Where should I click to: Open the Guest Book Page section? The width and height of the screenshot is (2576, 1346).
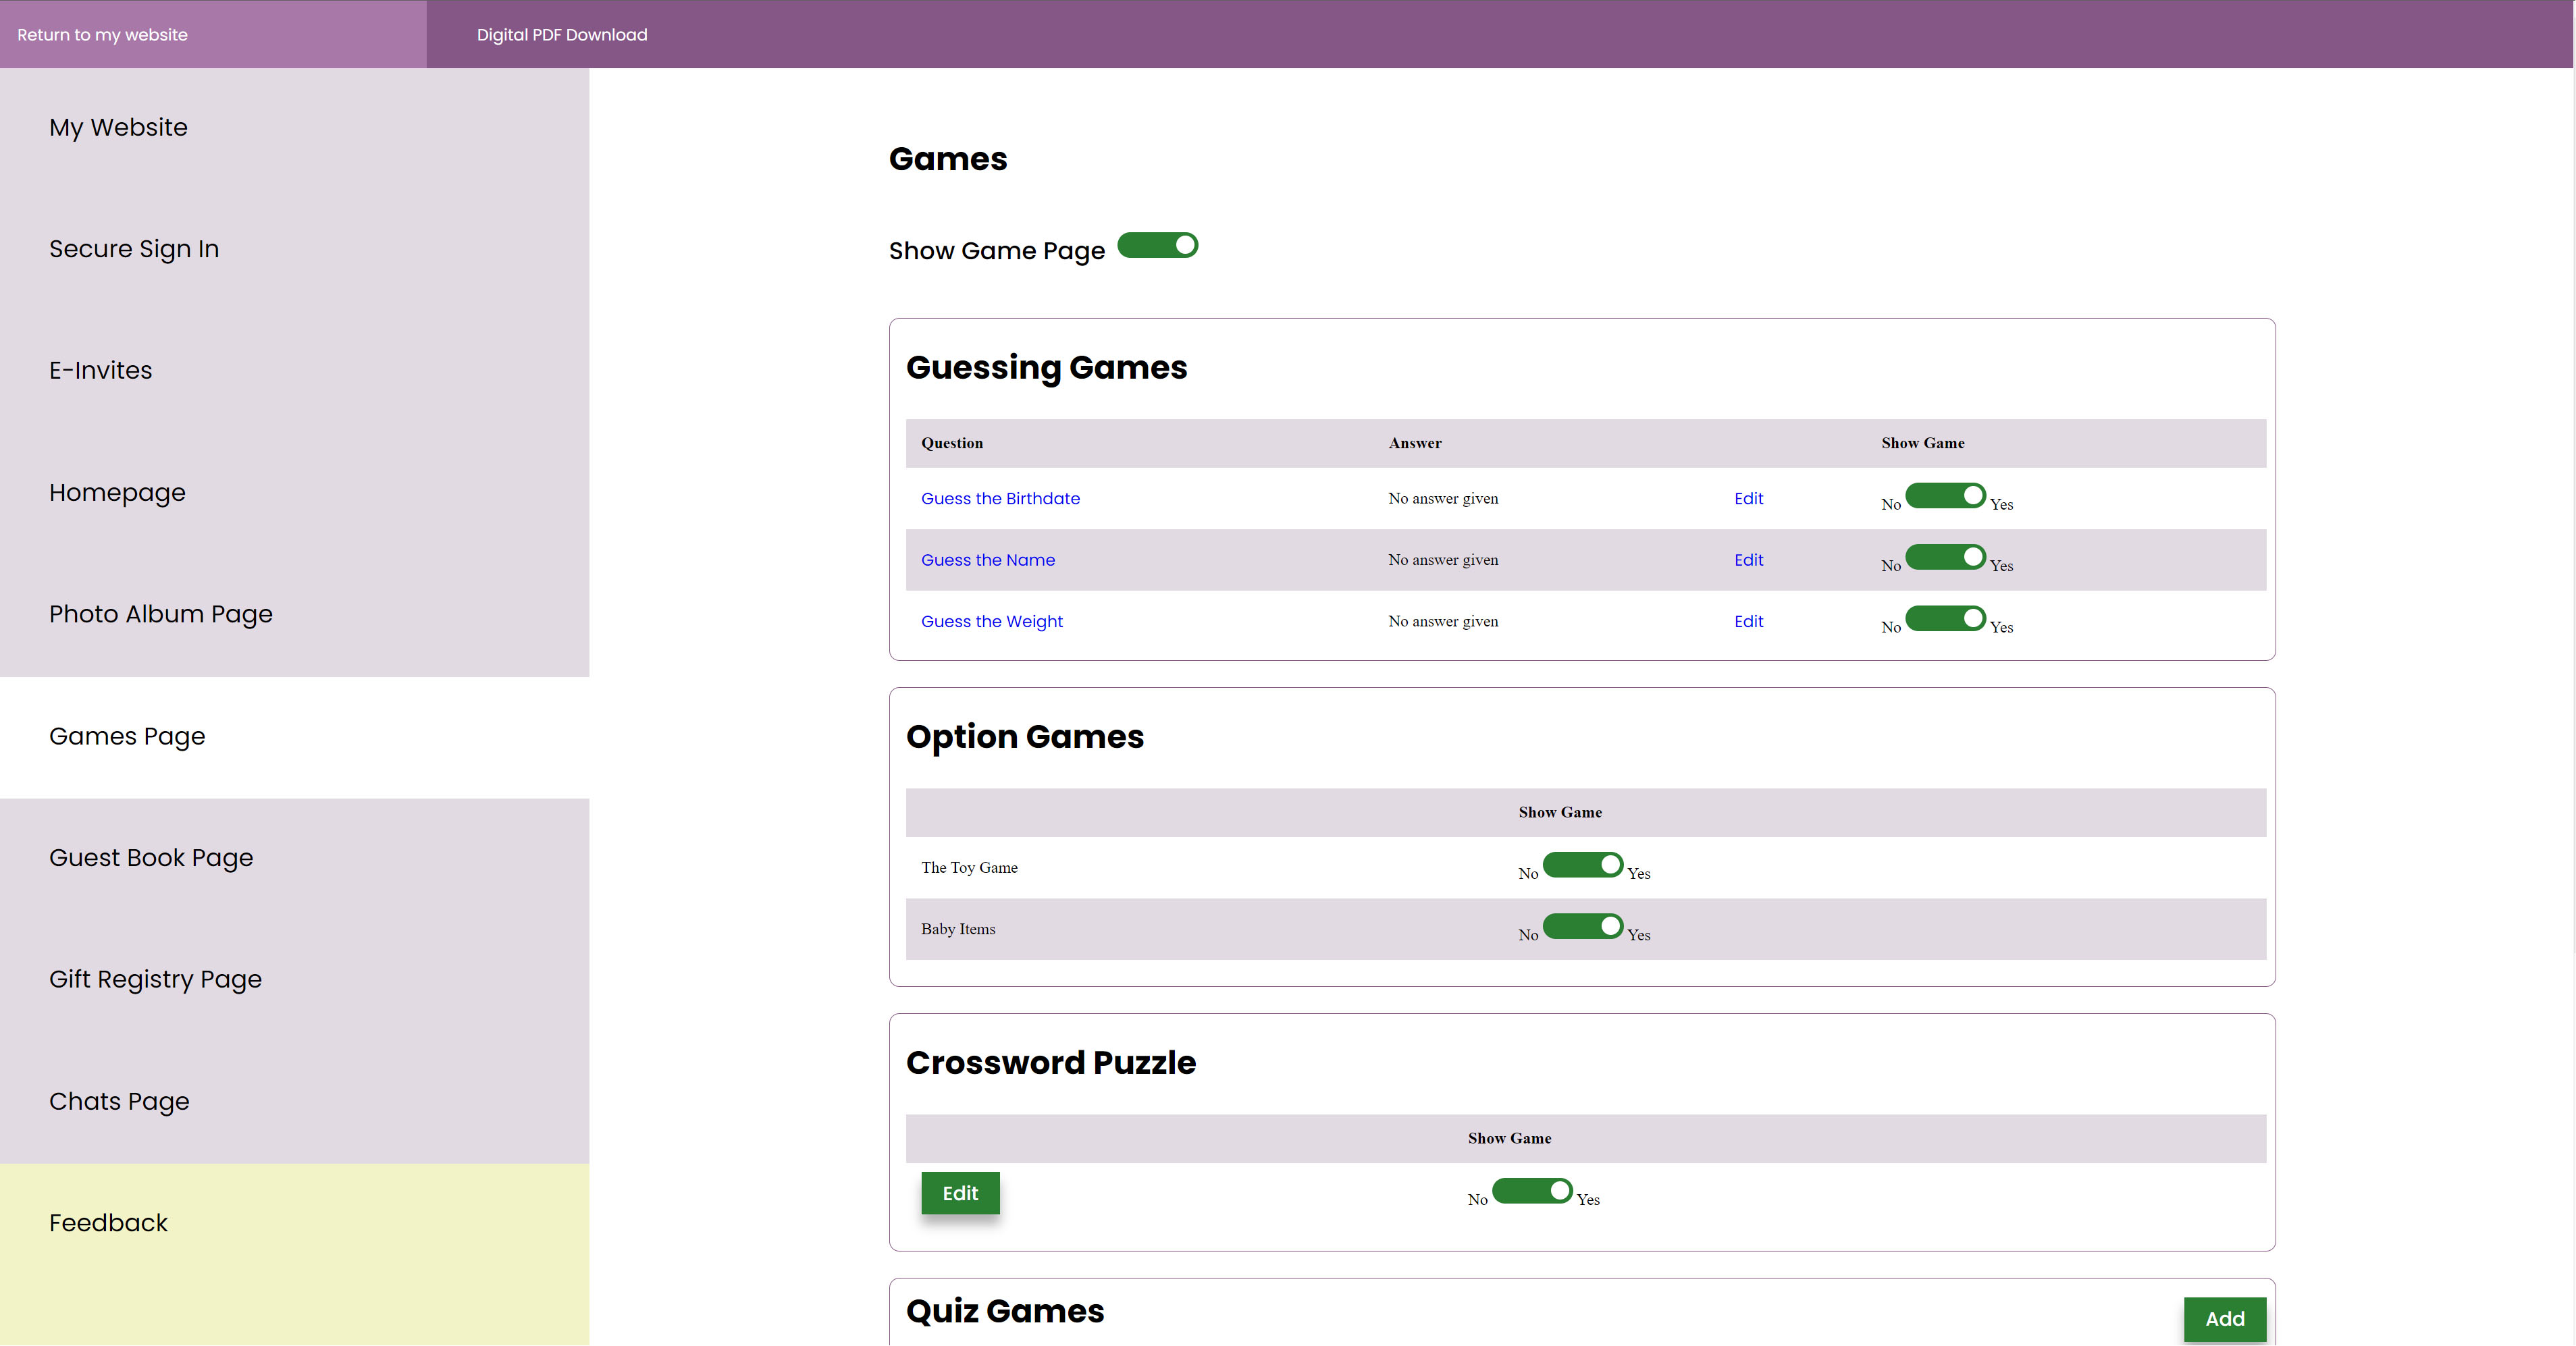pos(151,858)
